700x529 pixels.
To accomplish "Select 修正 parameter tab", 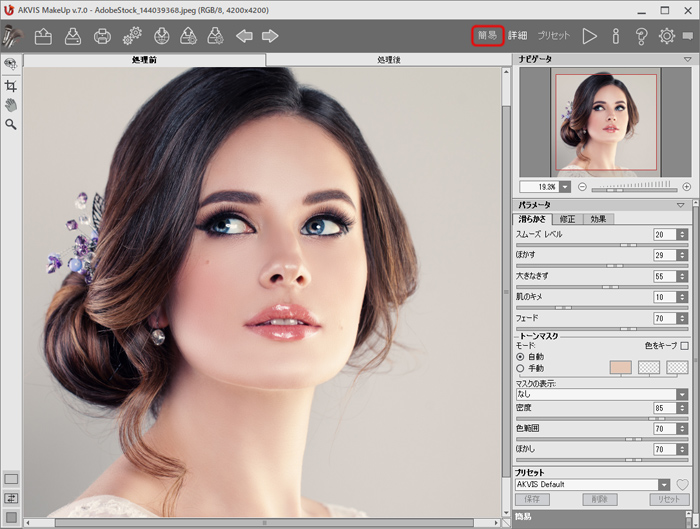I will pyautogui.click(x=567, y=219).
